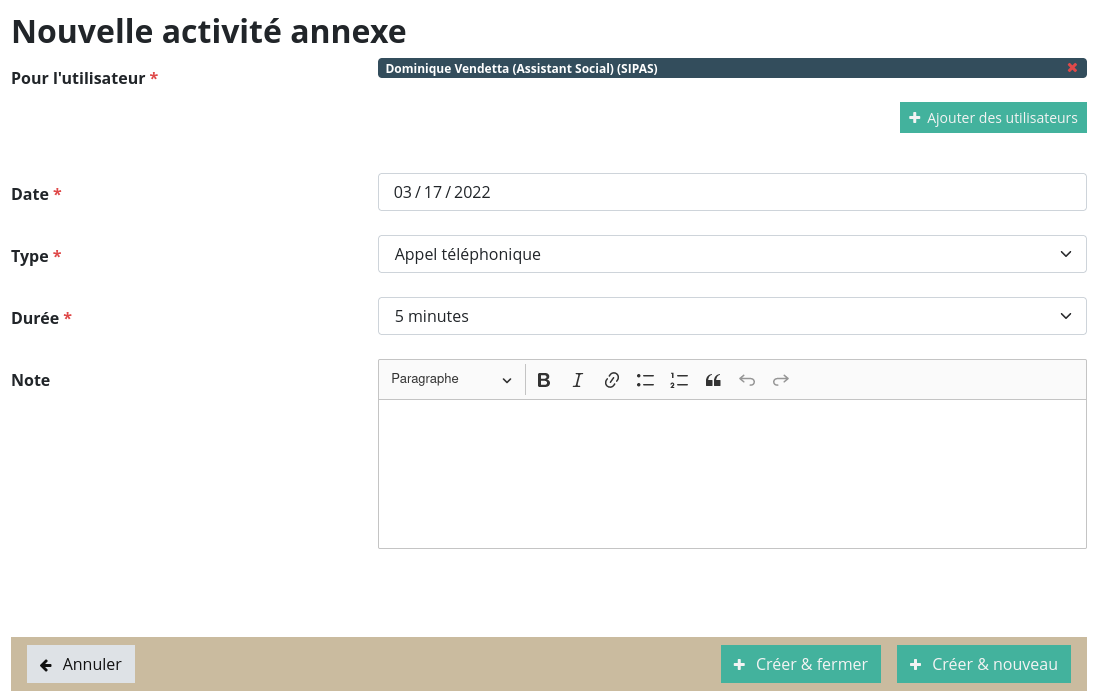
Task: Open the Type dropdown showing Appel téléphonique
Action: 731,254
